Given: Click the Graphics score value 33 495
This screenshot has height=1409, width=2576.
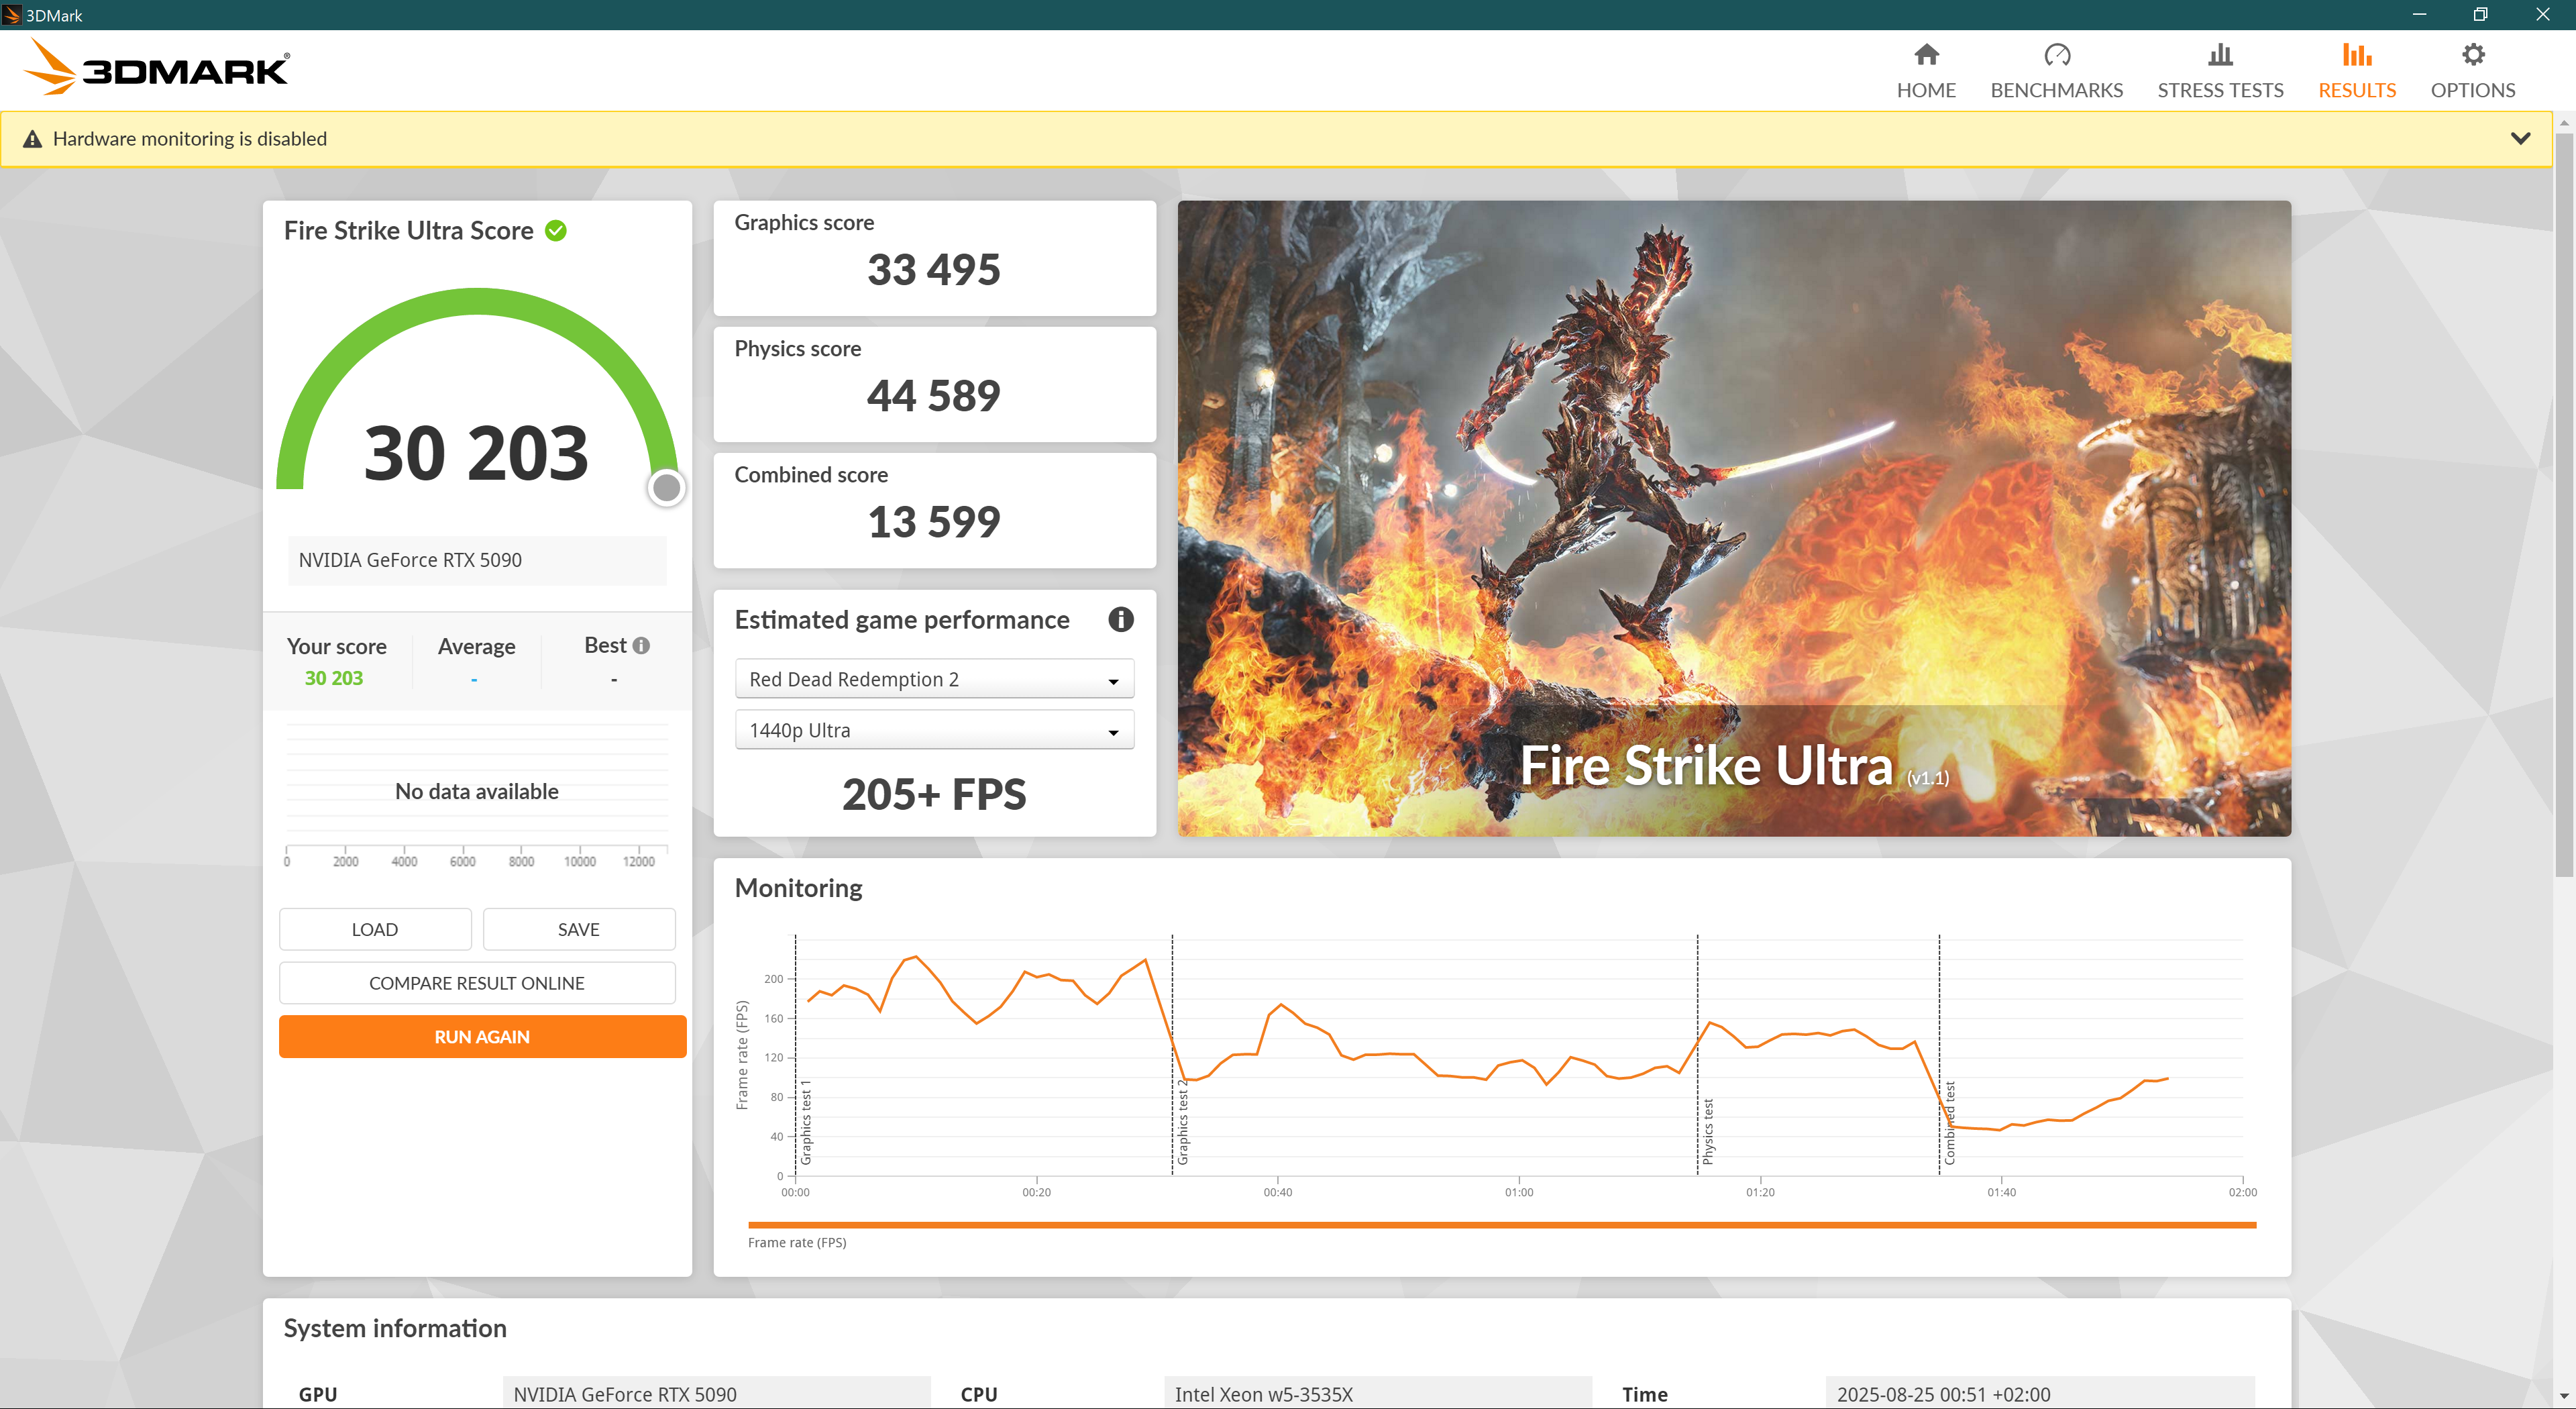Looking at the screenshot, I should pyautogui.click(x=933, y=270).
